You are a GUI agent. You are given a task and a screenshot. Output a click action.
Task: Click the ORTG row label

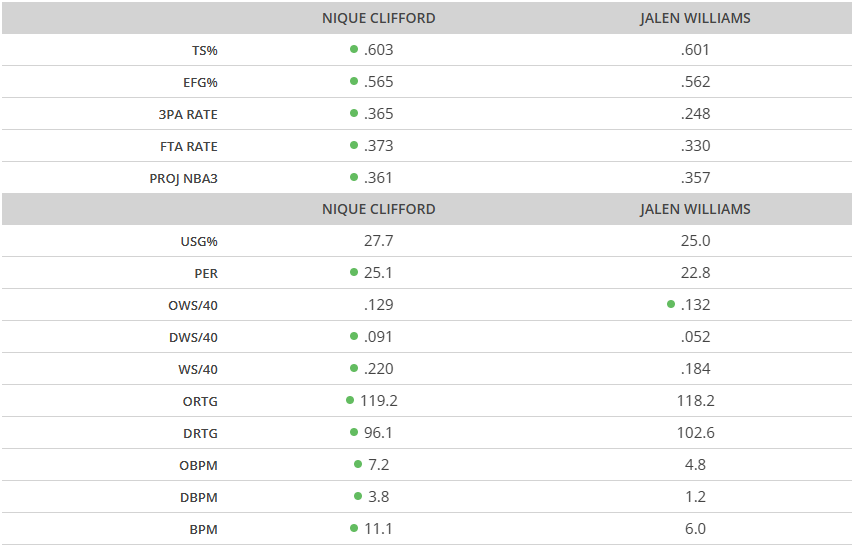coord(200,402)
